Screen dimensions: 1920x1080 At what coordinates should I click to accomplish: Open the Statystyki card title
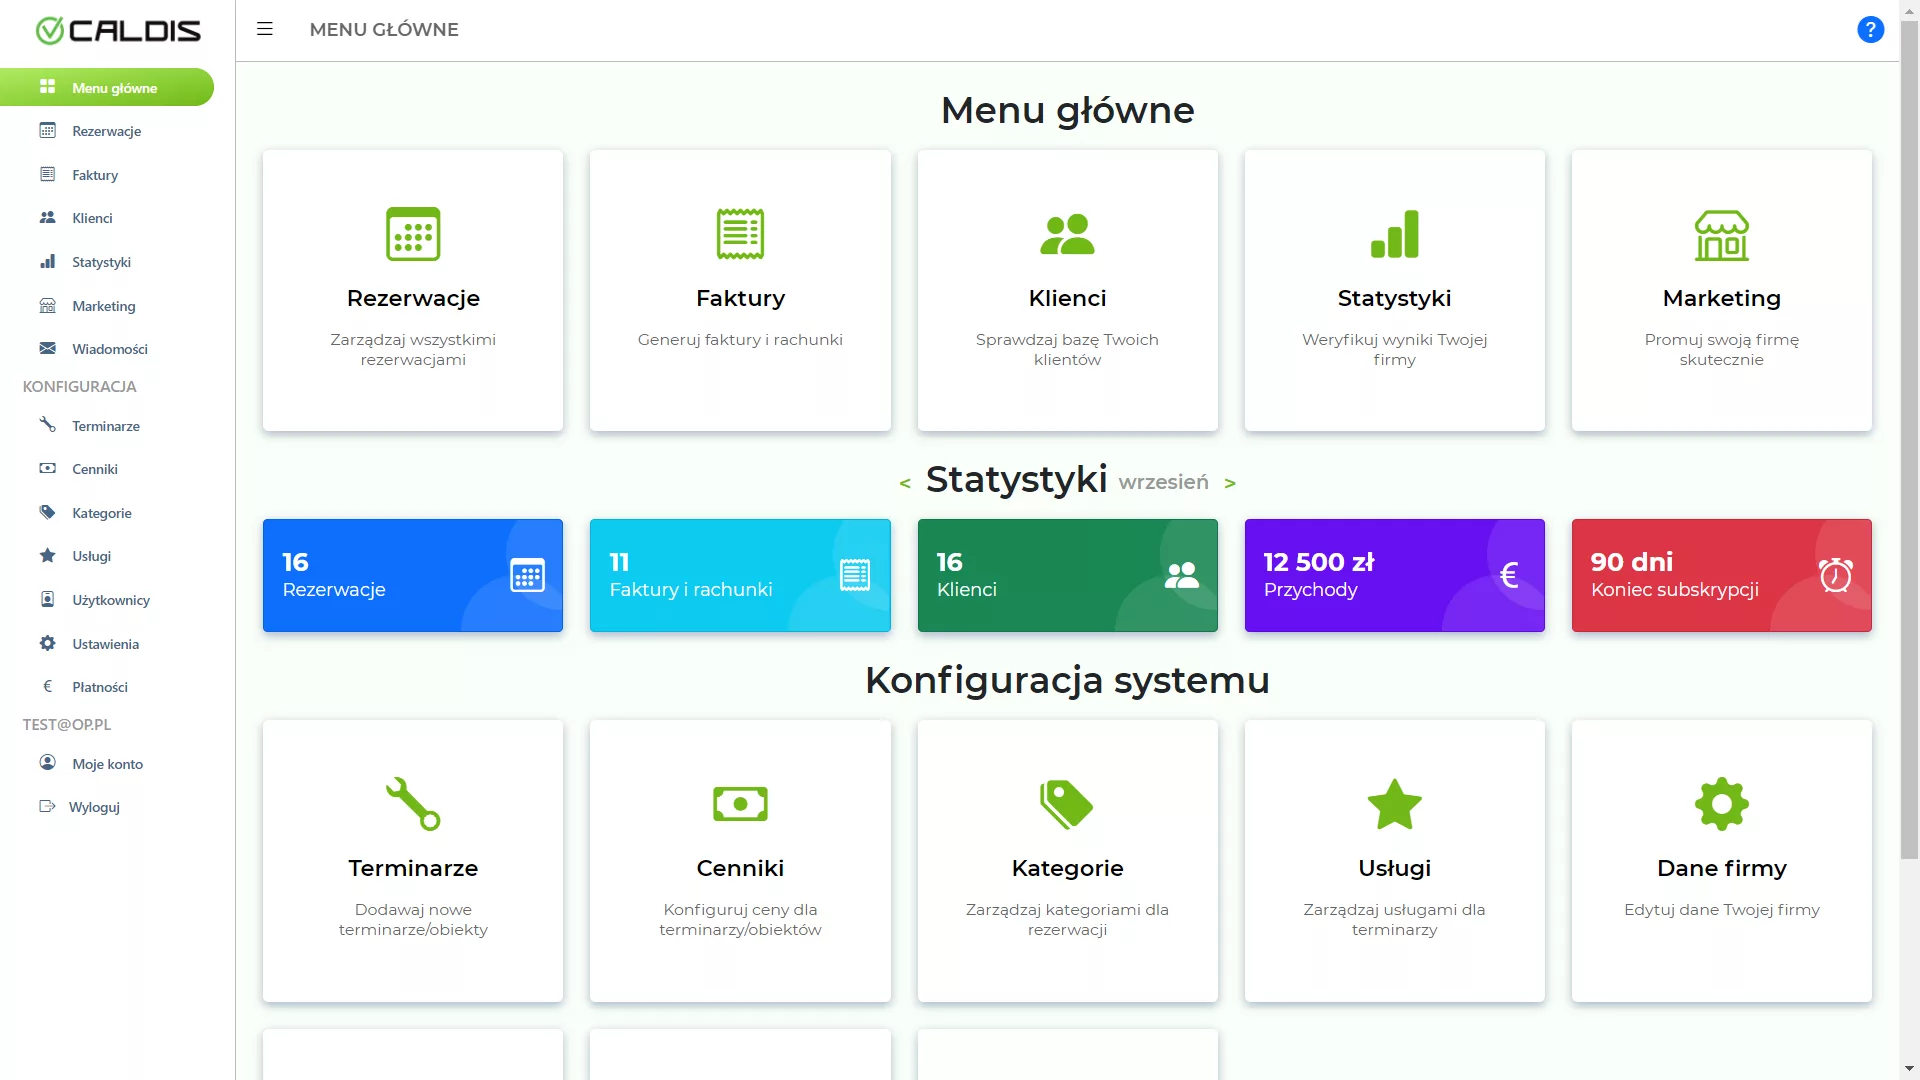click(x=1394, y=298)
